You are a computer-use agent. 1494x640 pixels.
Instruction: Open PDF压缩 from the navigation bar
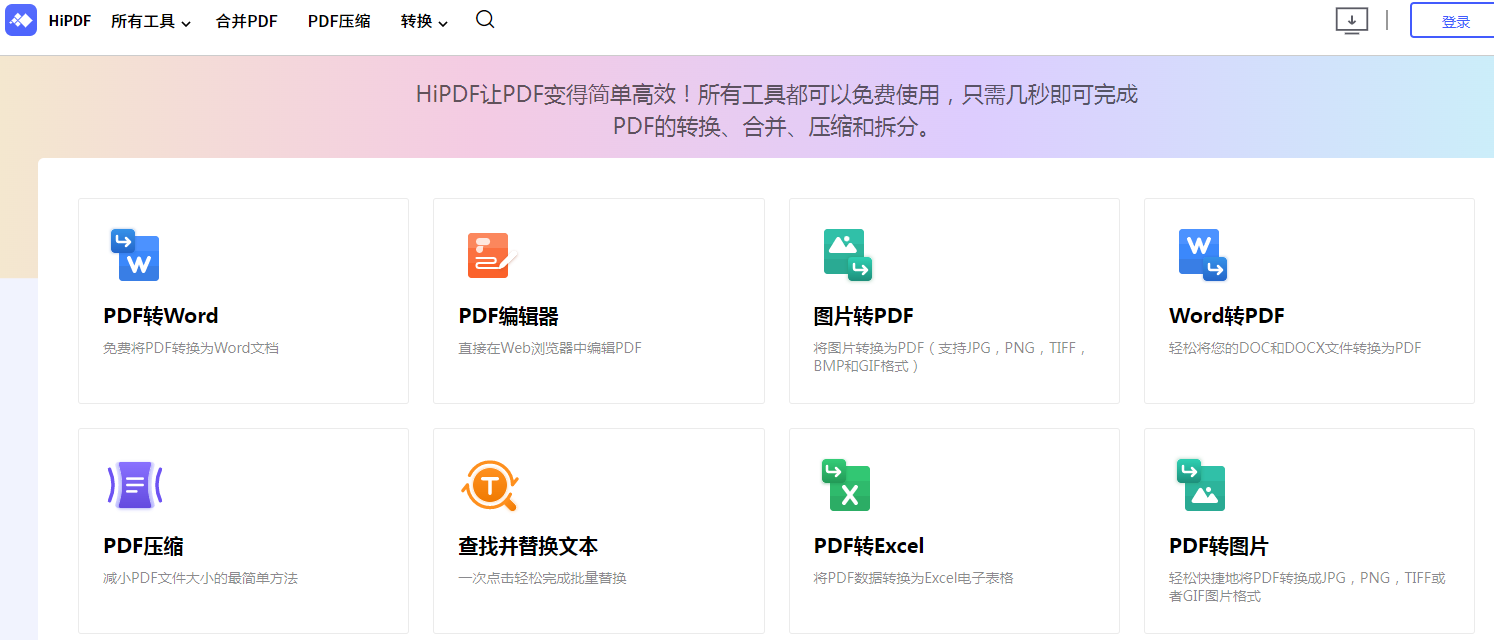click(339, 21)
